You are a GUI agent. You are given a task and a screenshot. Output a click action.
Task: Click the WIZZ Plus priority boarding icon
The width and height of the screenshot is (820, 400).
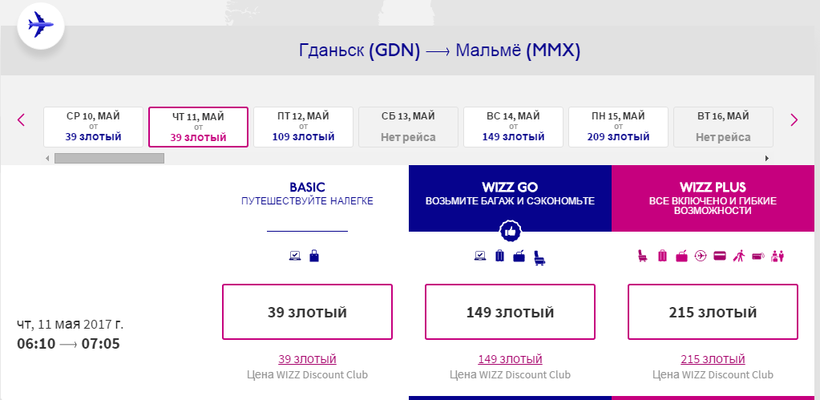[x=740, y=257]
